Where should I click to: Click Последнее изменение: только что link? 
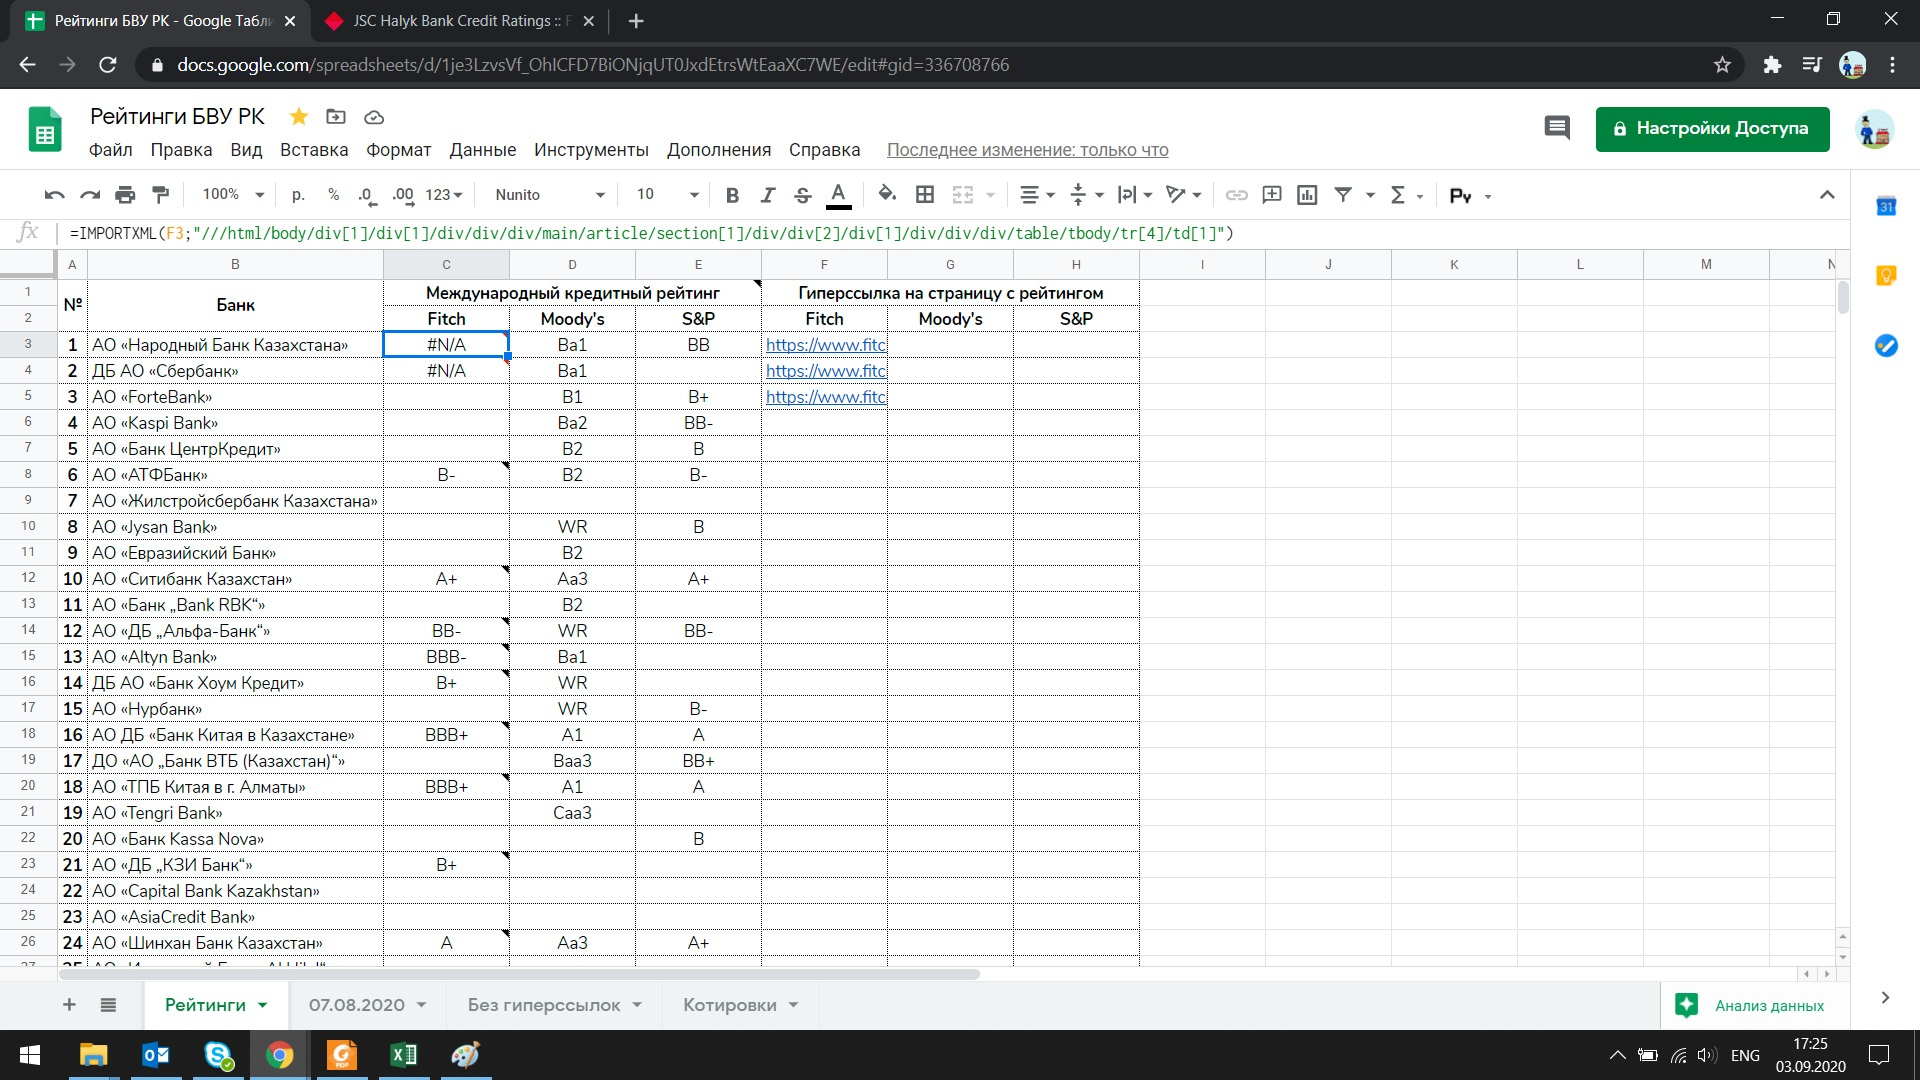point(1027,150)
